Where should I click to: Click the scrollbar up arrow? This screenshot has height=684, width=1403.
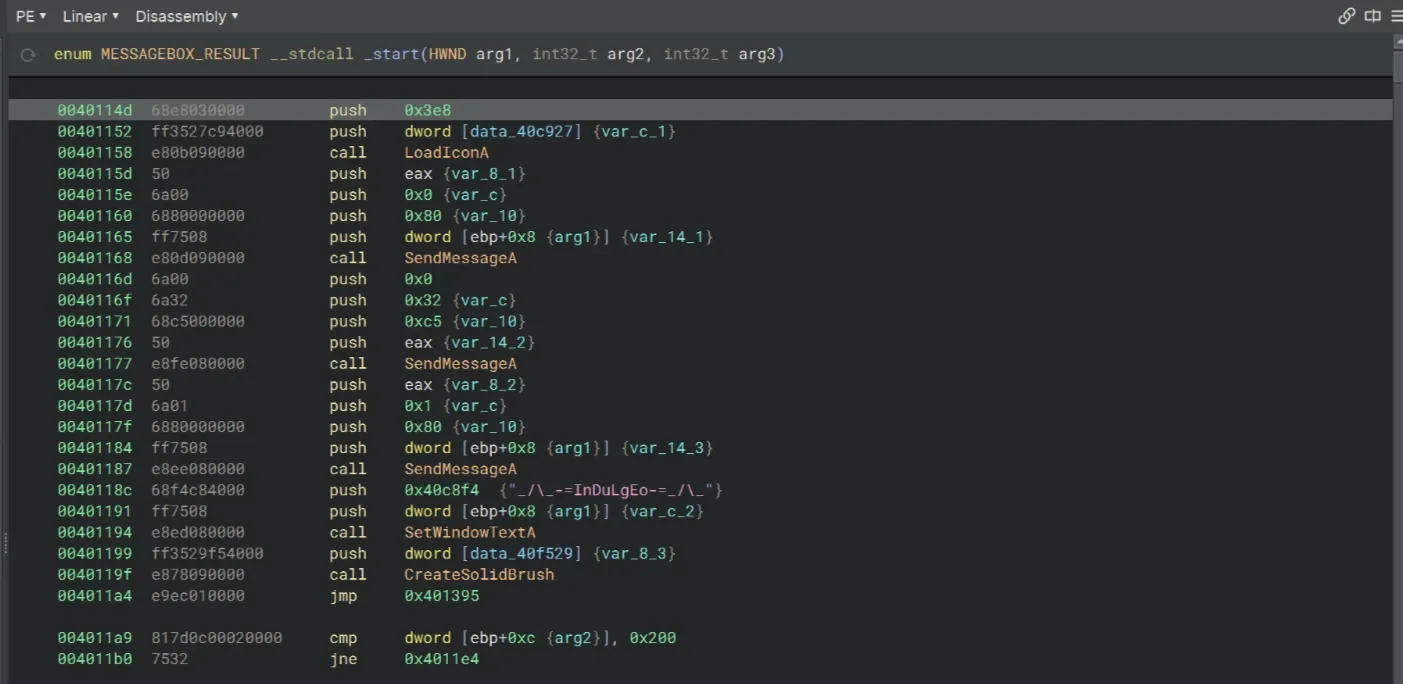click(x=1397, y=41)
